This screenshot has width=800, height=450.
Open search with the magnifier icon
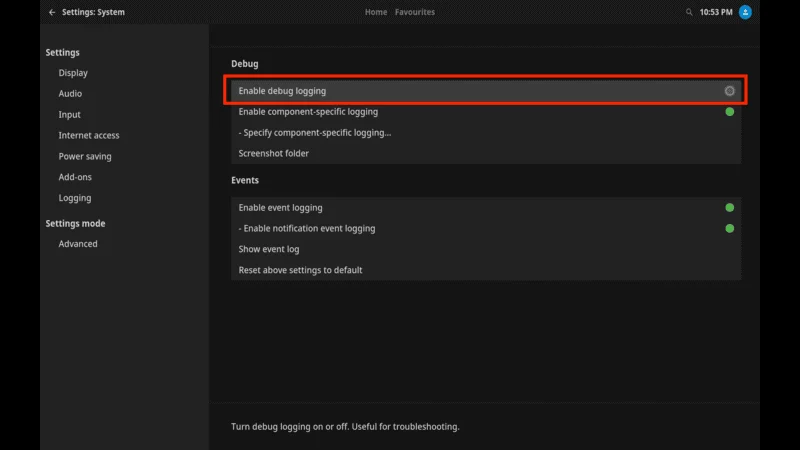point(689,12)
